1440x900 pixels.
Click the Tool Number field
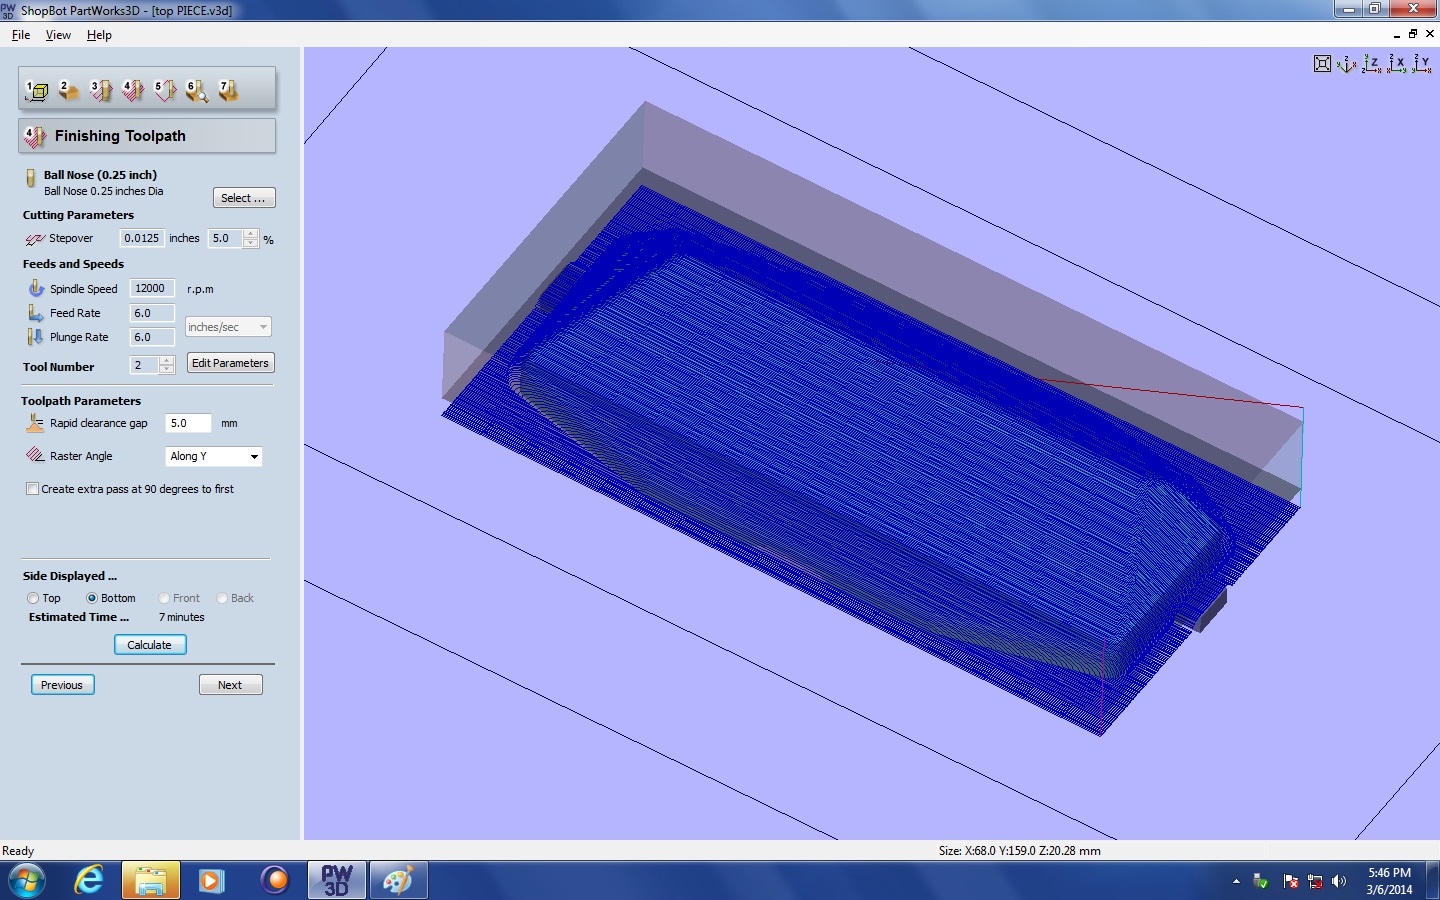[145, 365]
